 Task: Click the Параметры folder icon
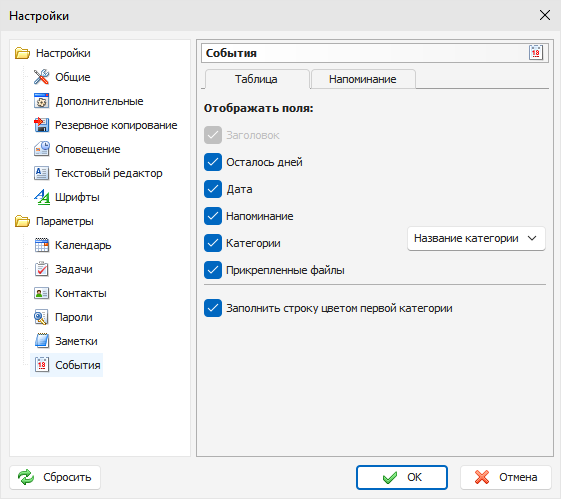(x=22, y=221)
